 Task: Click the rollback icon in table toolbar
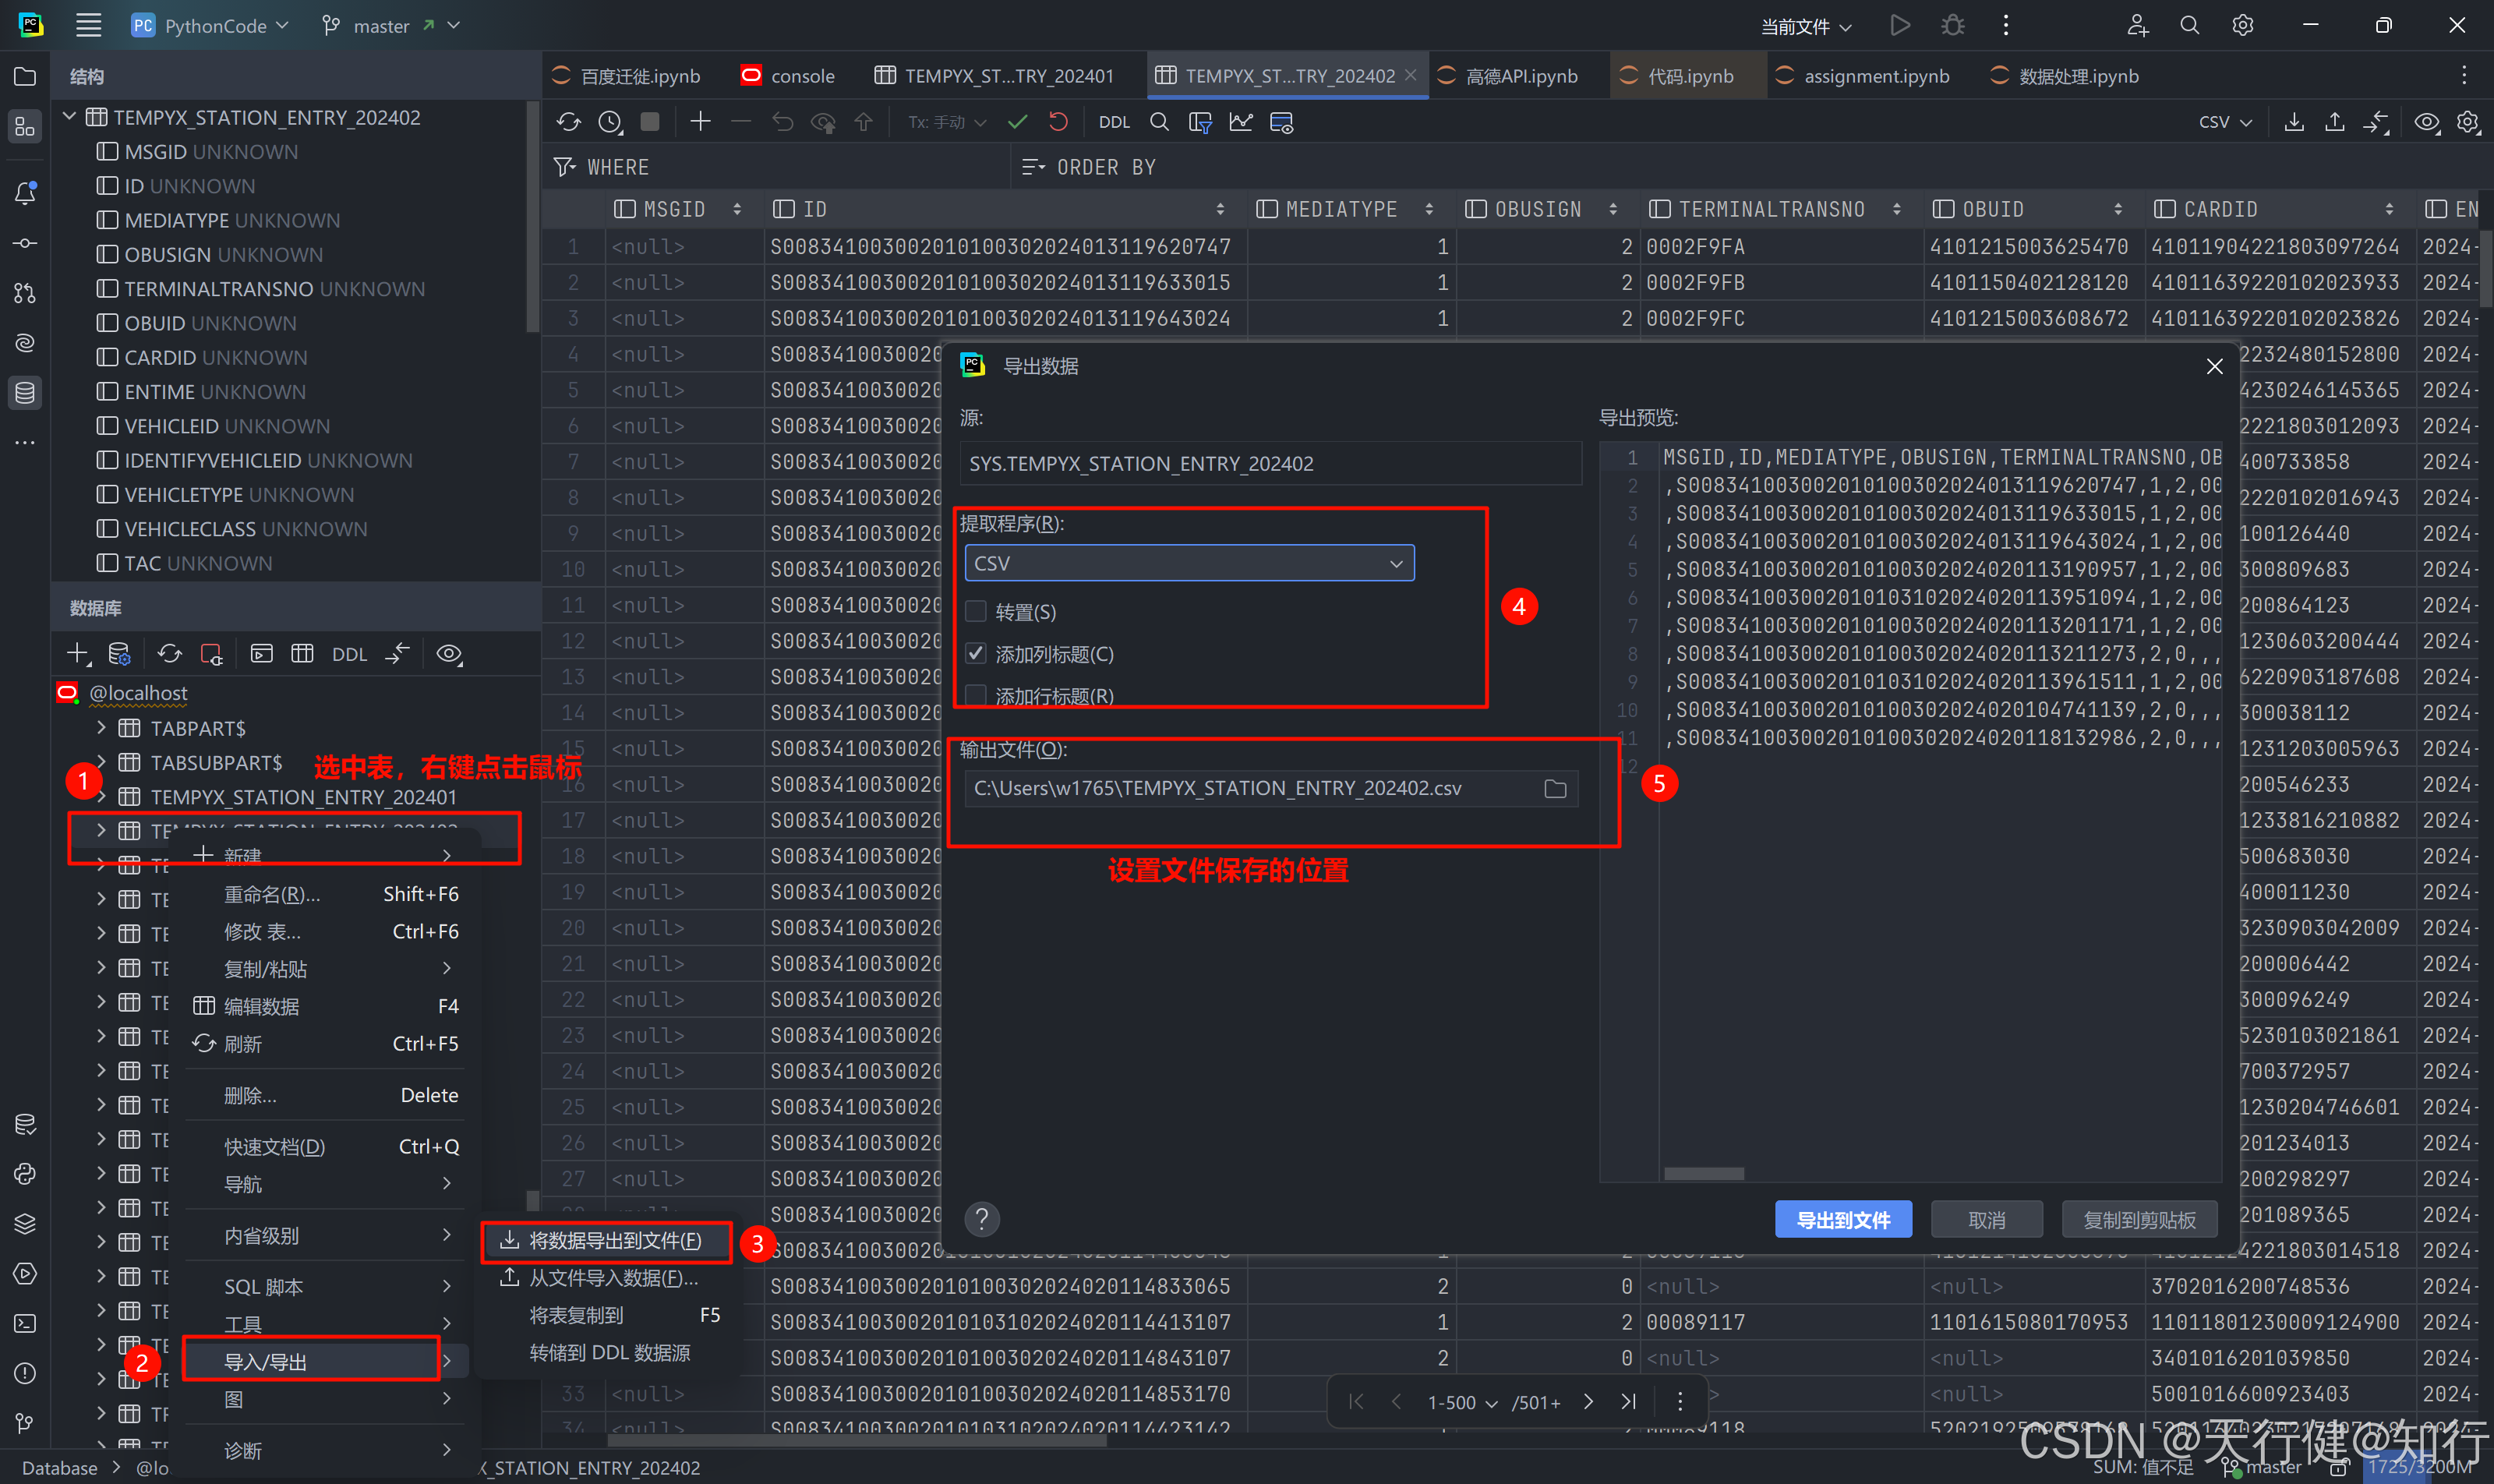(x=1058, y=122)
